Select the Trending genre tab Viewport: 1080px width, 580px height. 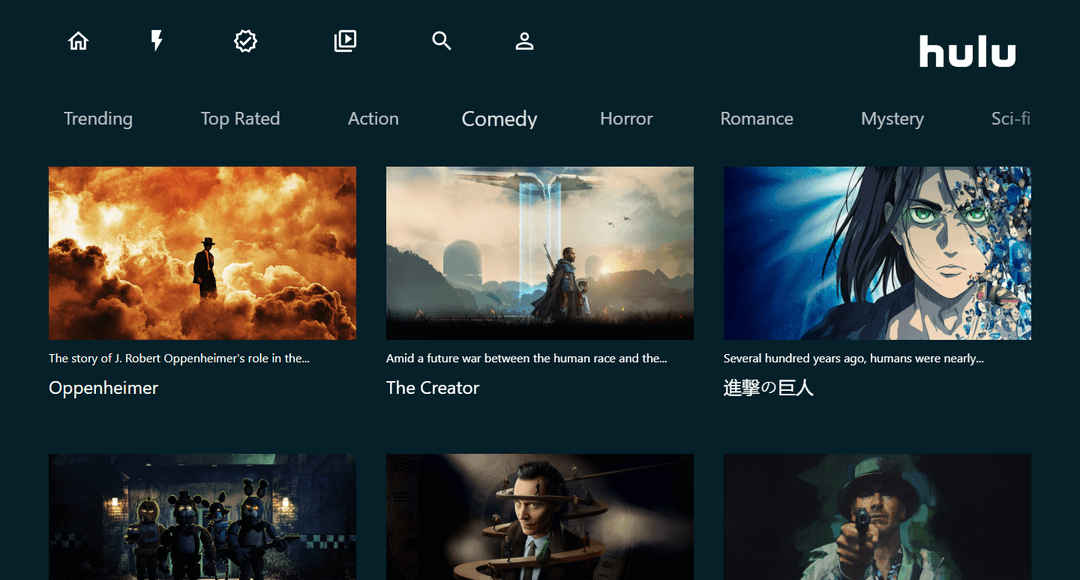[98, 119]
